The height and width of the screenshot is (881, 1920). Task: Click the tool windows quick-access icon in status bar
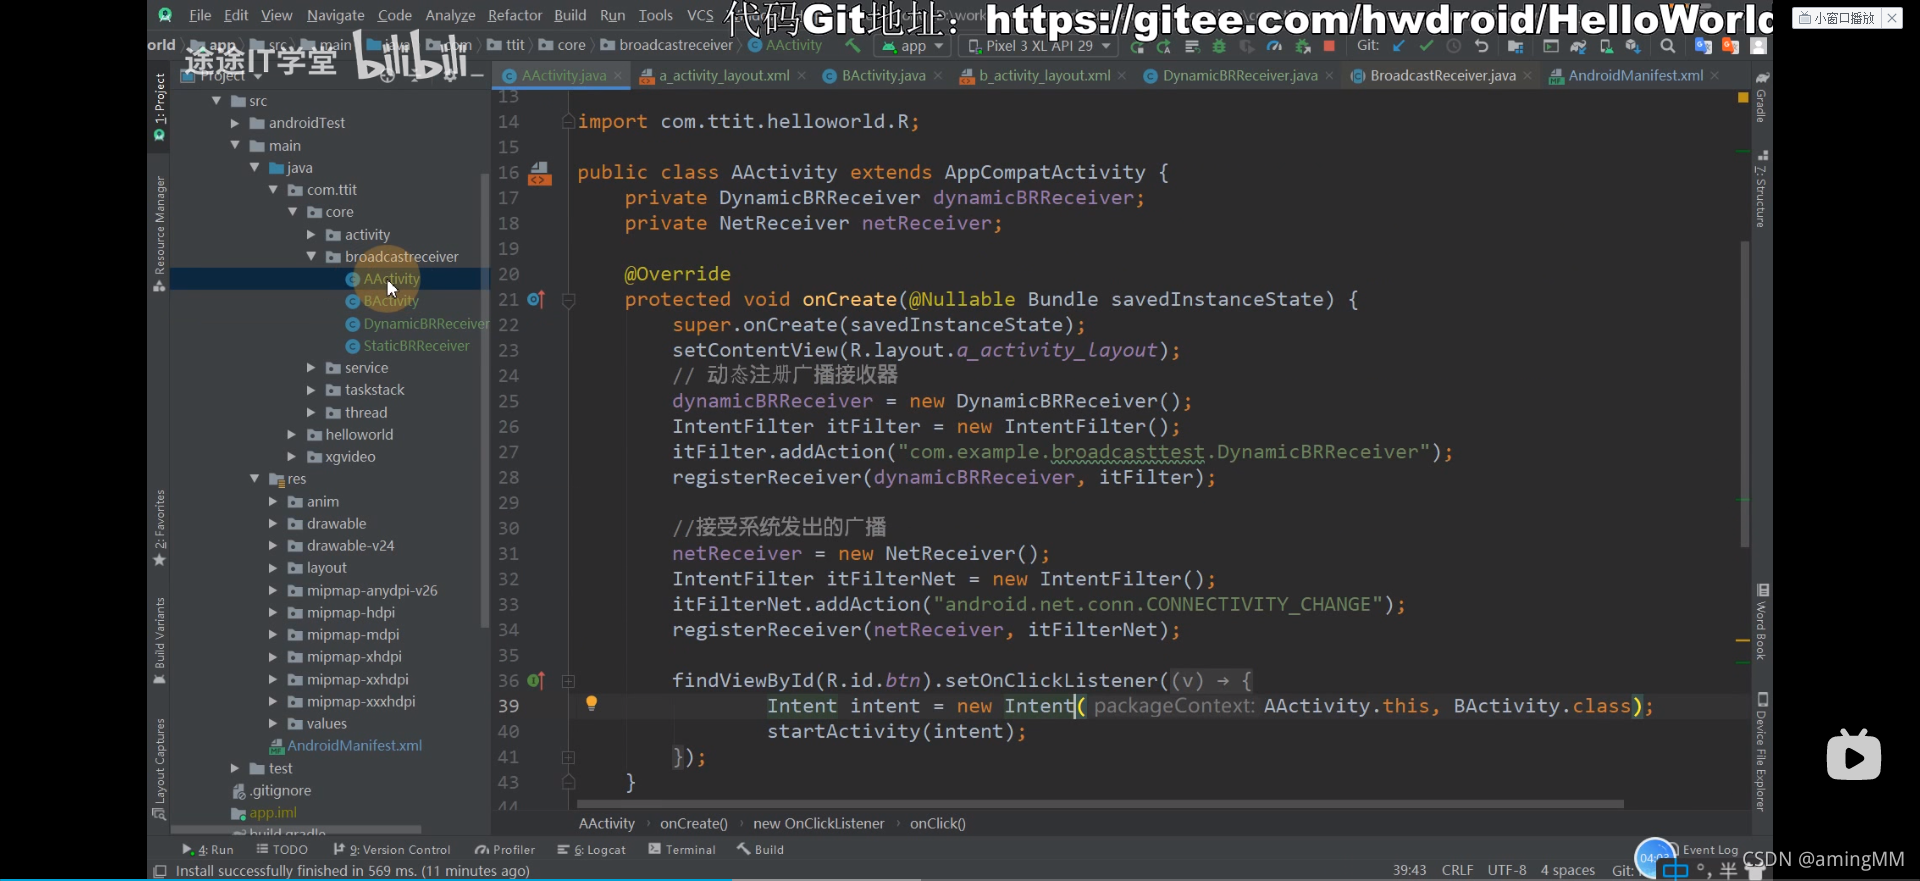click(x=159, y=871)
